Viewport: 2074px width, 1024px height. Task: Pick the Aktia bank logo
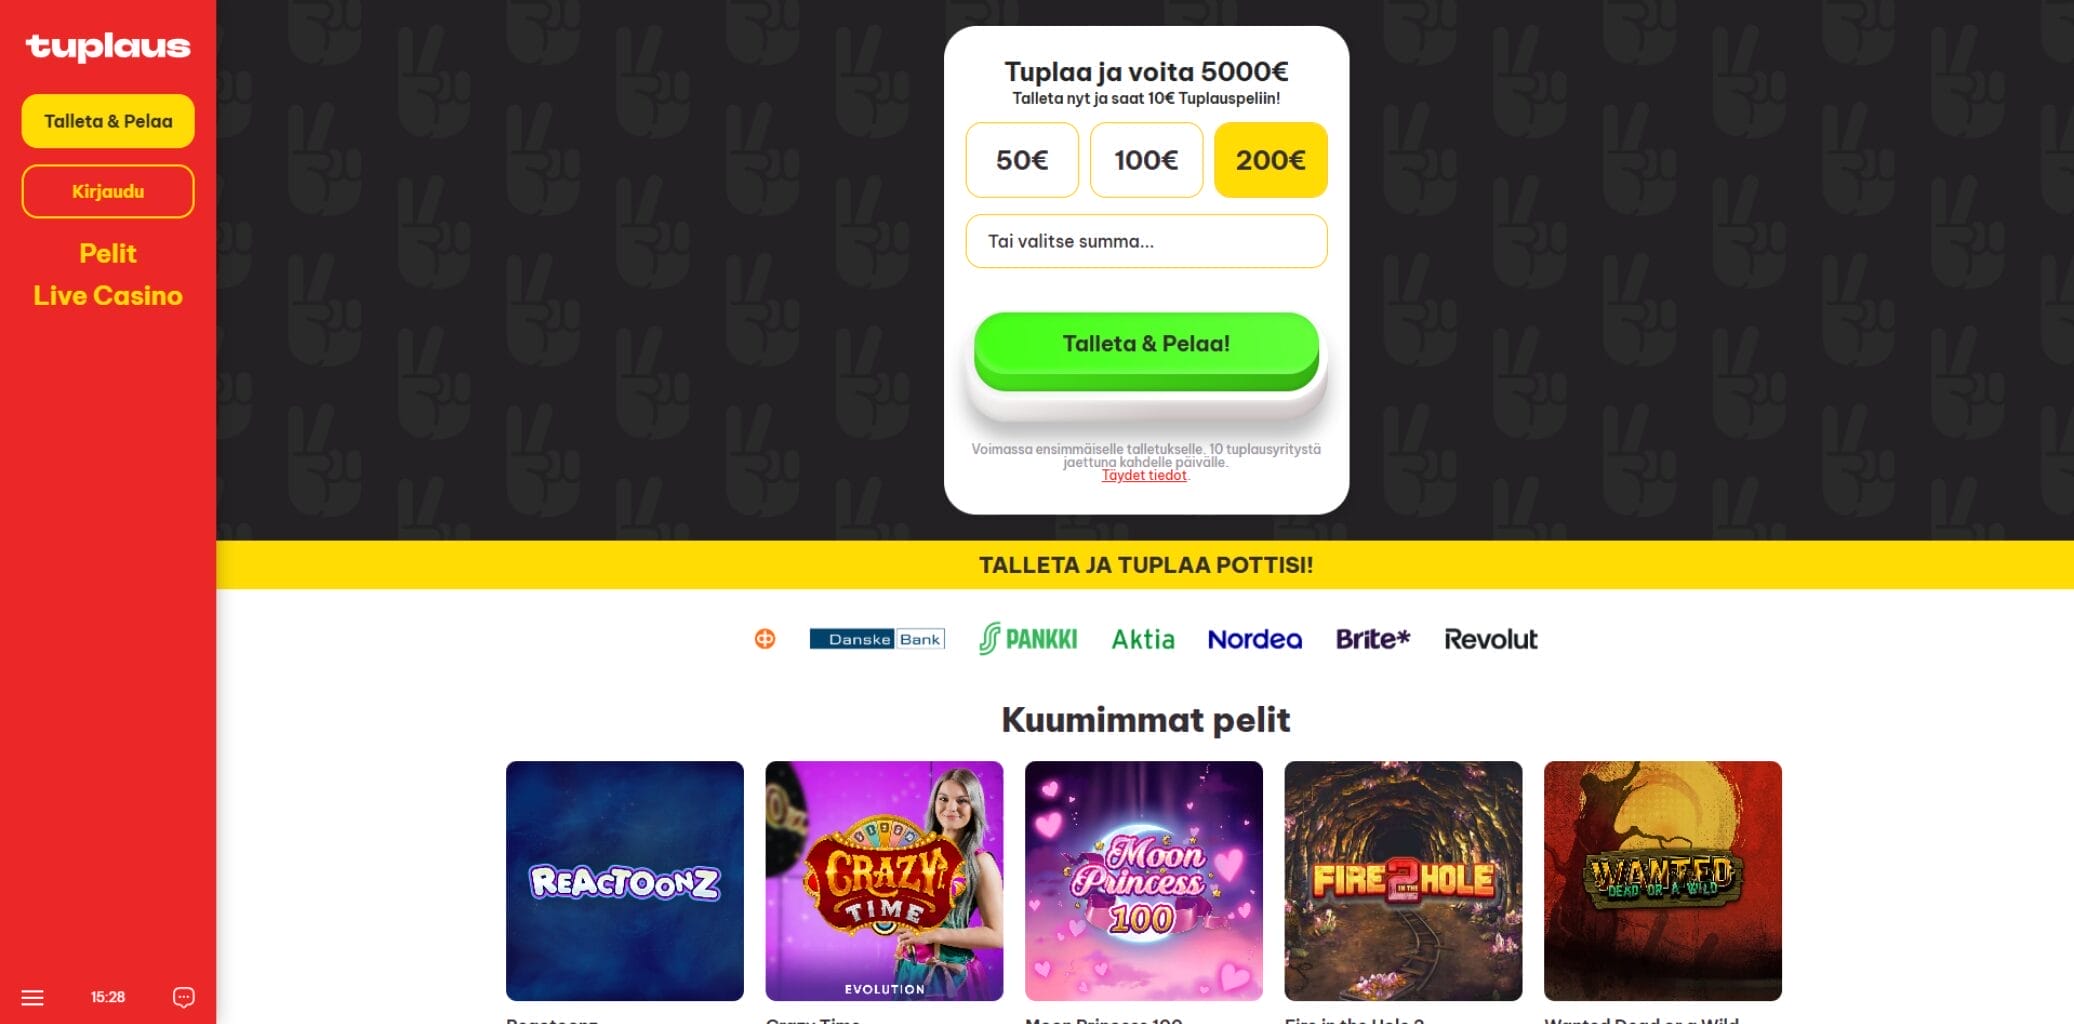(x=1143, y=639)
